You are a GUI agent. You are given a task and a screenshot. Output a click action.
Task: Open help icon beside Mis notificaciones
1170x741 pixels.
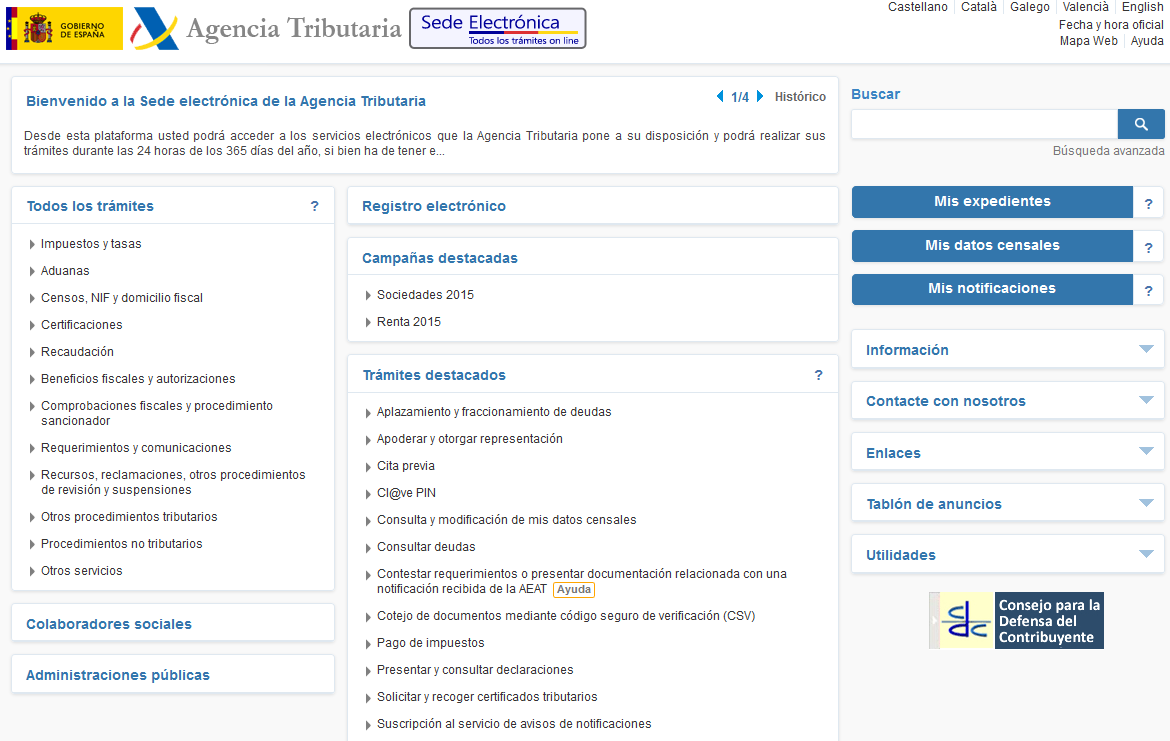click(1148, 290)
